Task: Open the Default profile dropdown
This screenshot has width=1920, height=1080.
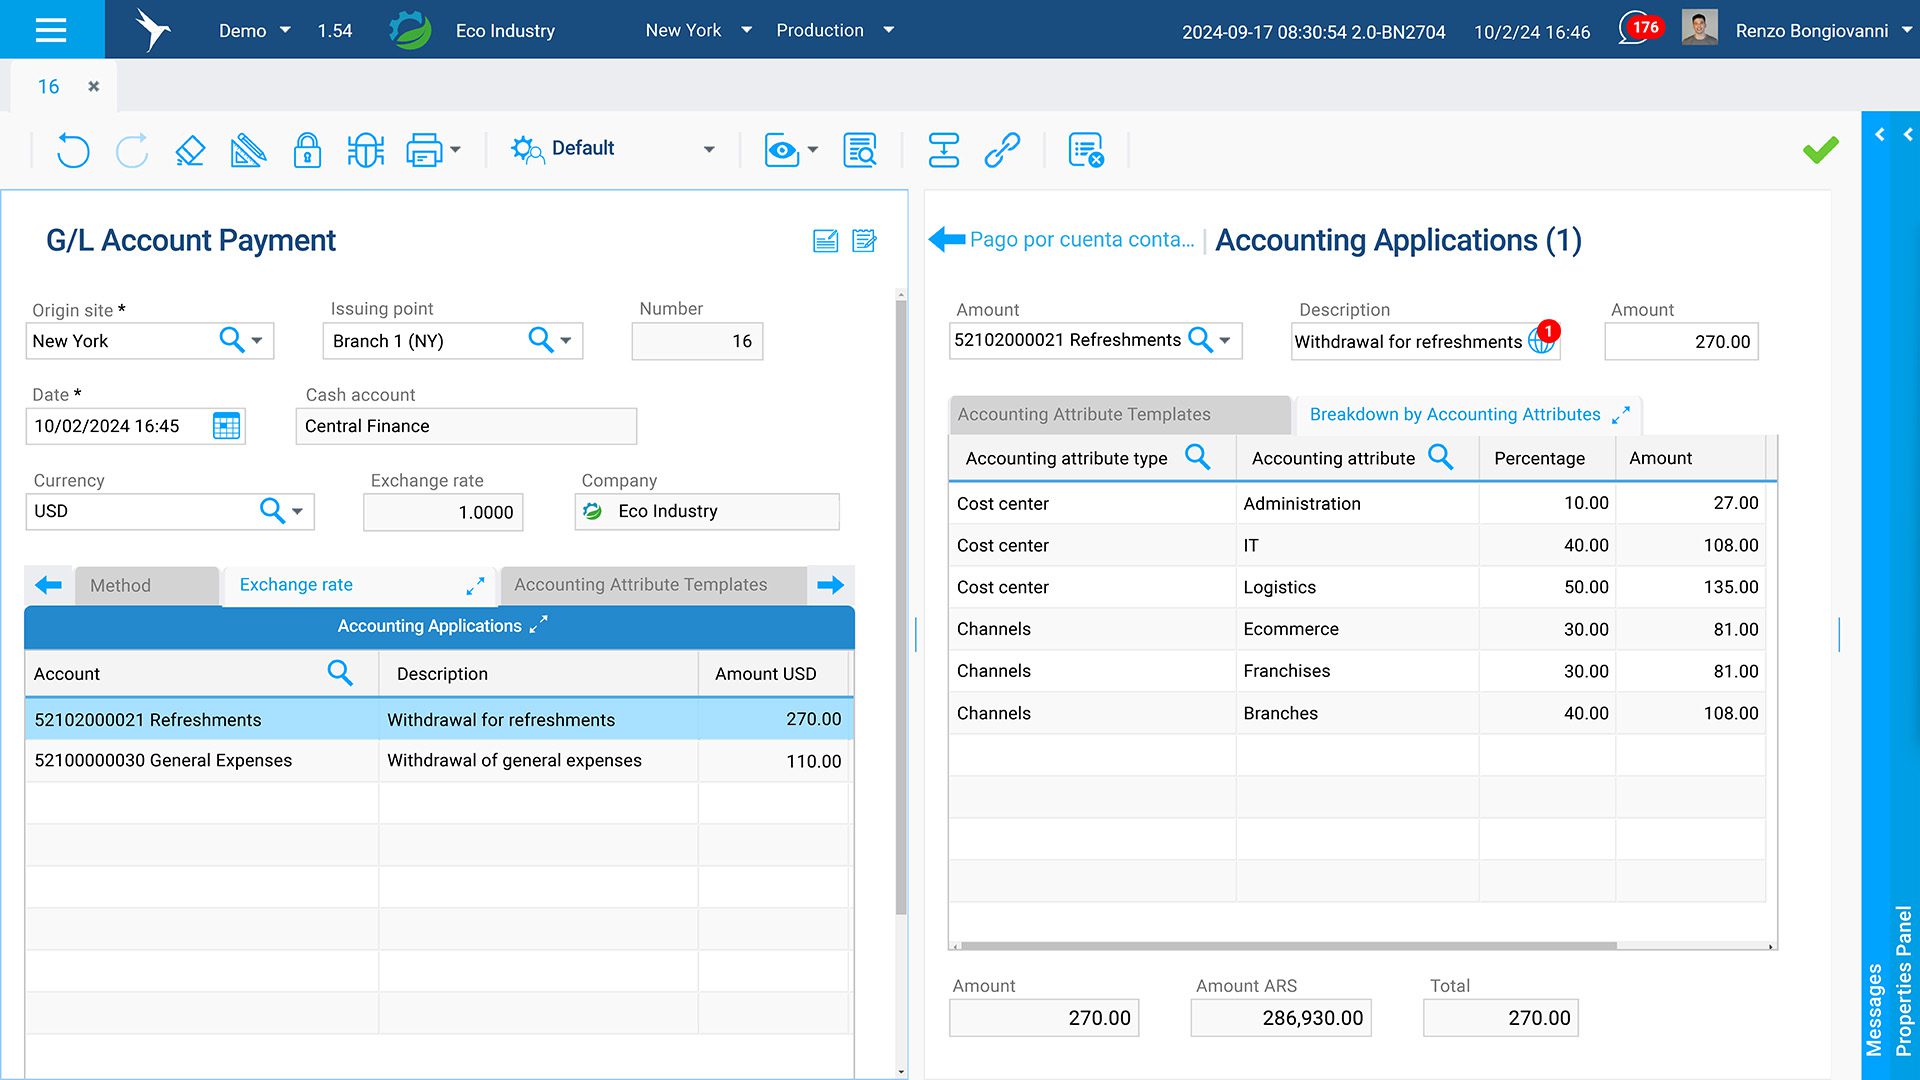Action: point(708,150)
